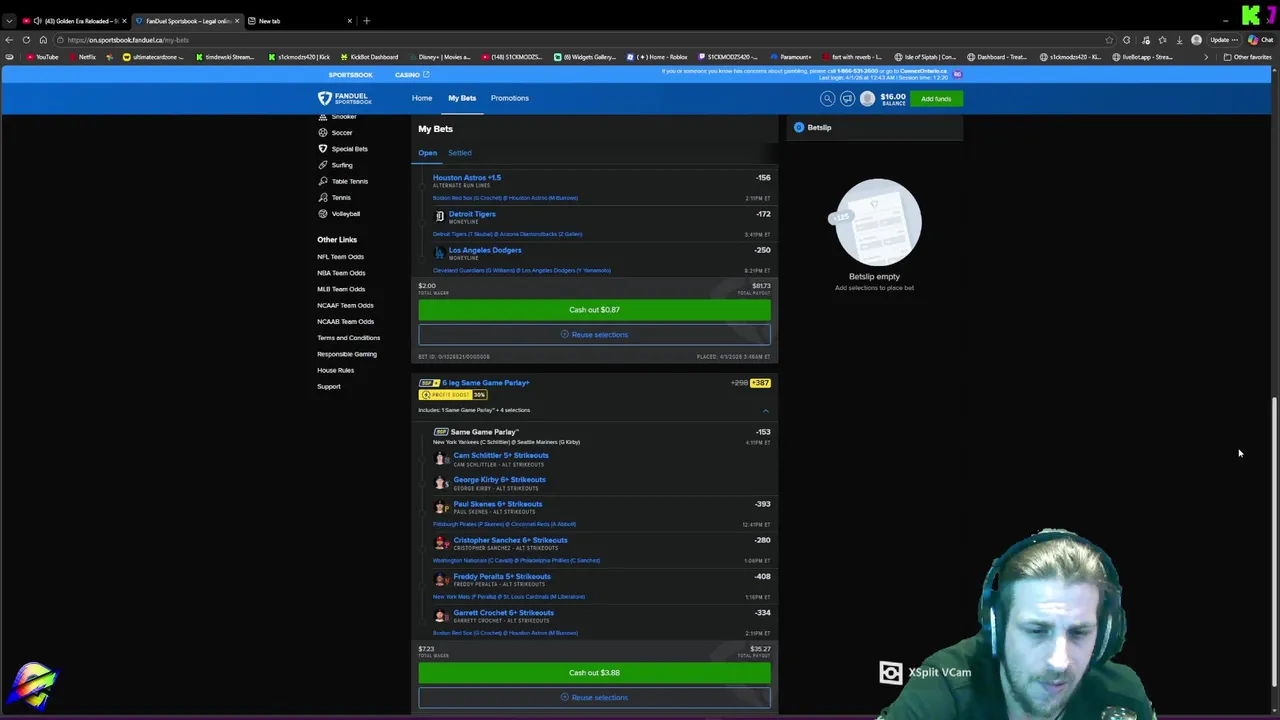Click Paul Skenes player icon
The height and width of the screenshot is (720, 1280).
tap(441, 507)
